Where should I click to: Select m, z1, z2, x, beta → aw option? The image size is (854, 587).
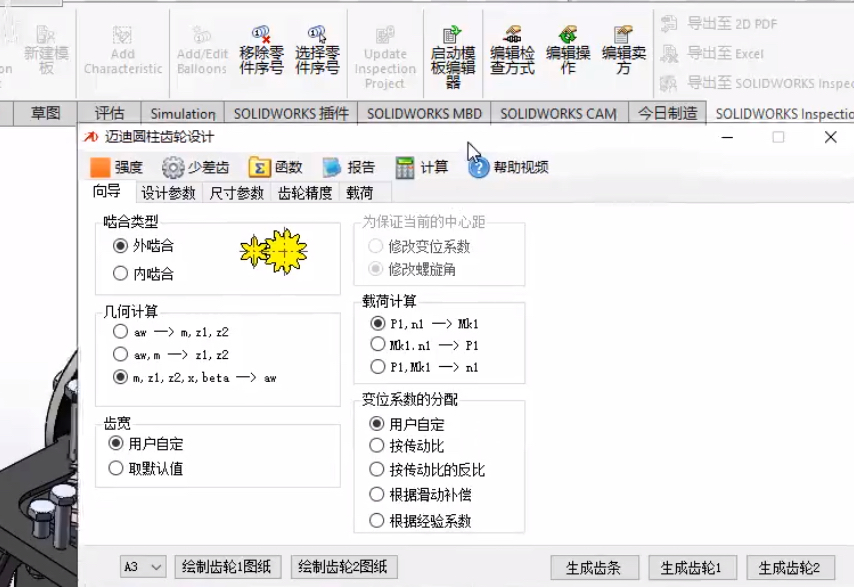tap(120, 377)
